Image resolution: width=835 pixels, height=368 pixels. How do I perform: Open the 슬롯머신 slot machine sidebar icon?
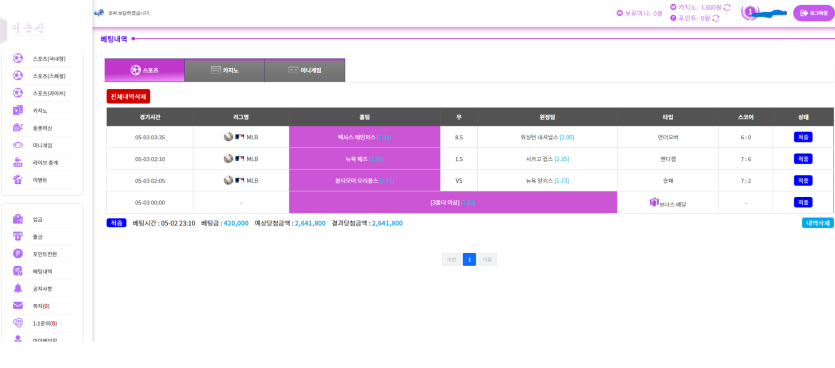pyautogui.click(x=18, y=128)
